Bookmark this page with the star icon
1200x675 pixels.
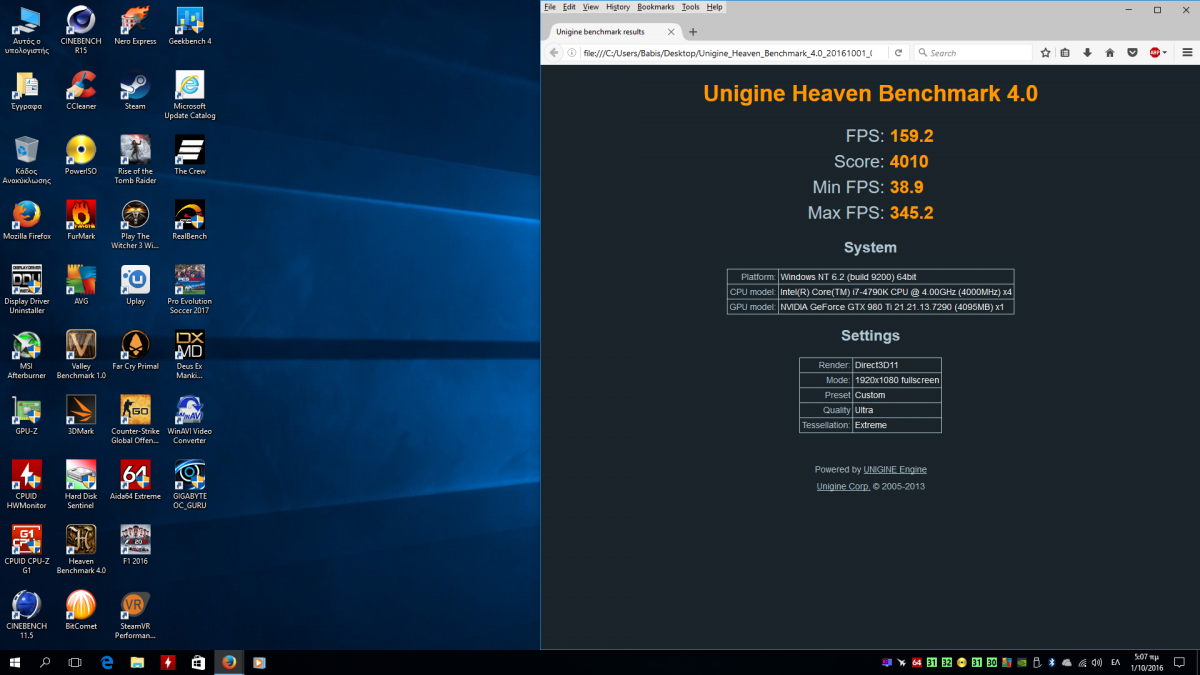click(x=1046, y=53)
